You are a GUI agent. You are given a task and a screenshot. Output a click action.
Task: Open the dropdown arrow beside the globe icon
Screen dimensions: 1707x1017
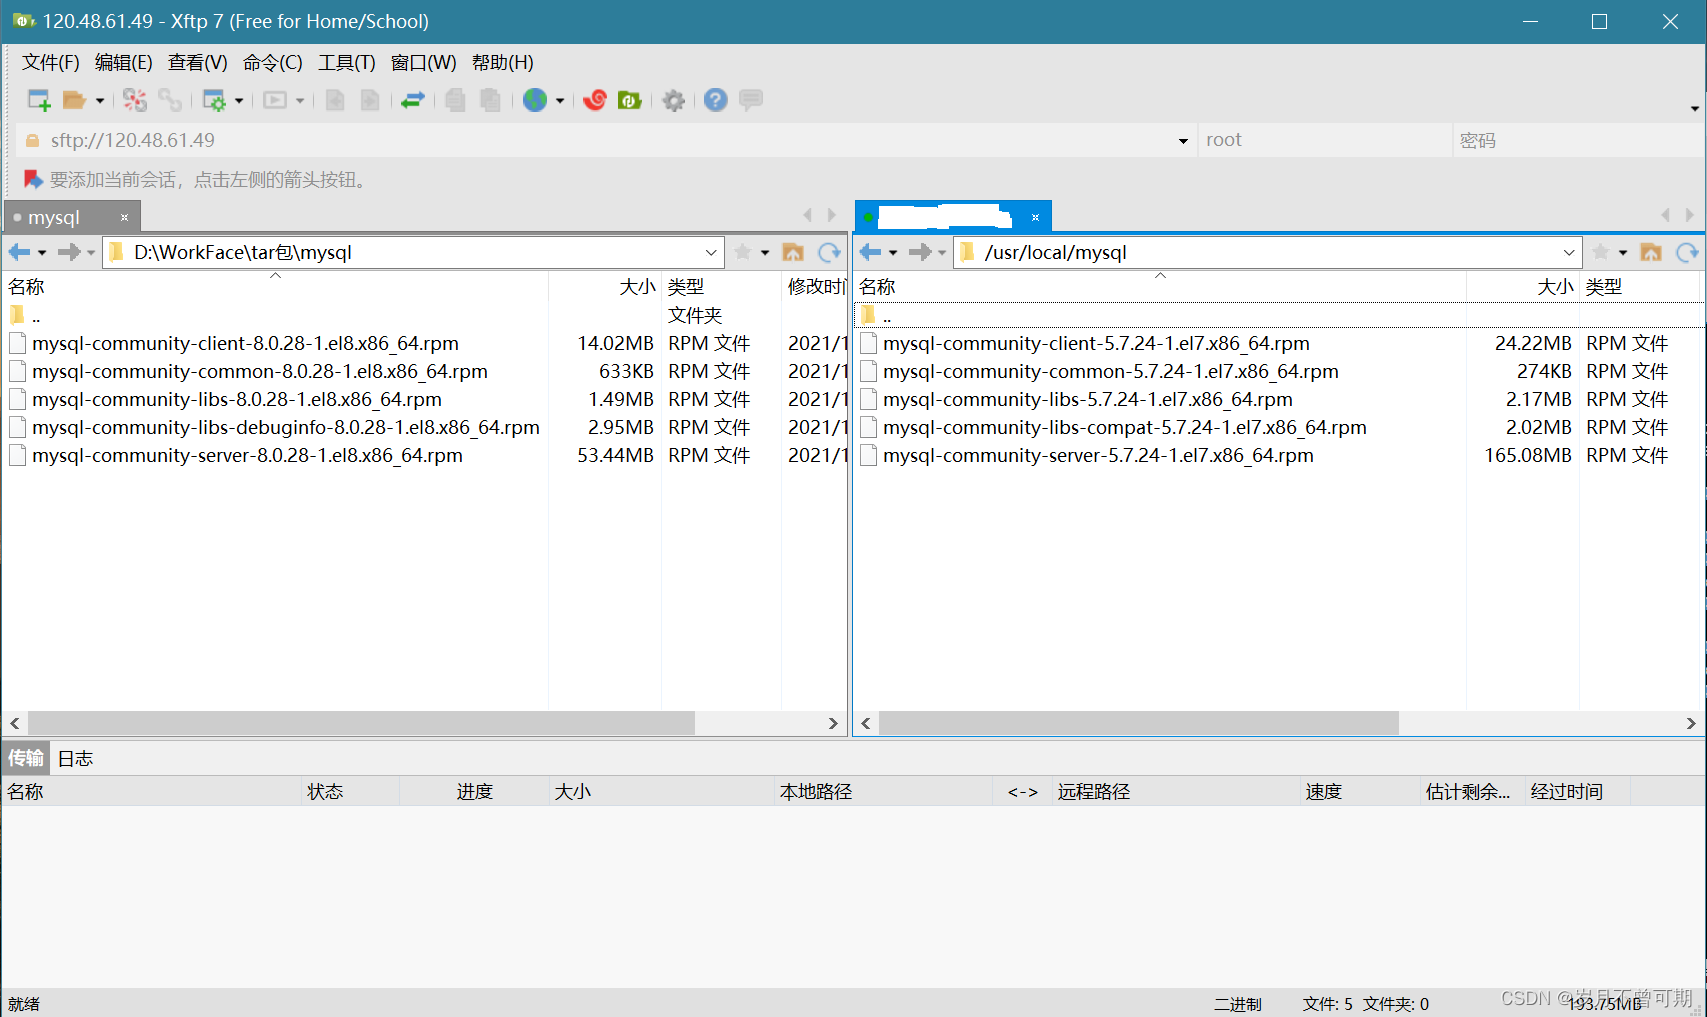pyautogui.click(x=560, y=101)
